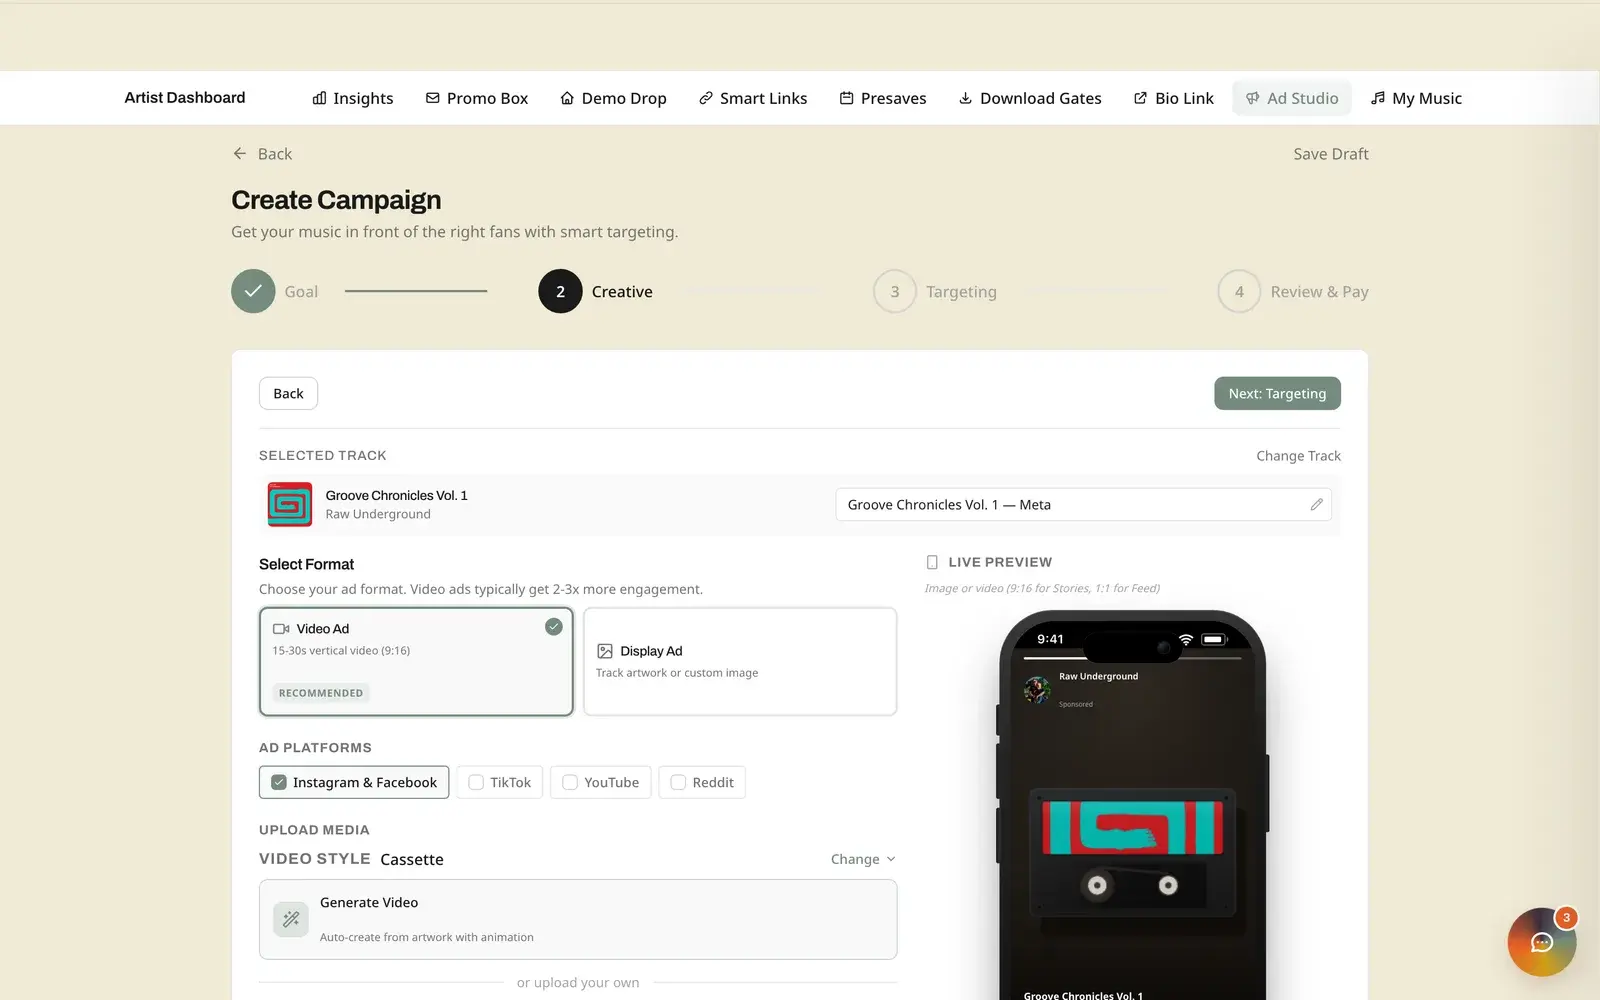Open Download Gates in the navigation

(x=1030, y=98)
